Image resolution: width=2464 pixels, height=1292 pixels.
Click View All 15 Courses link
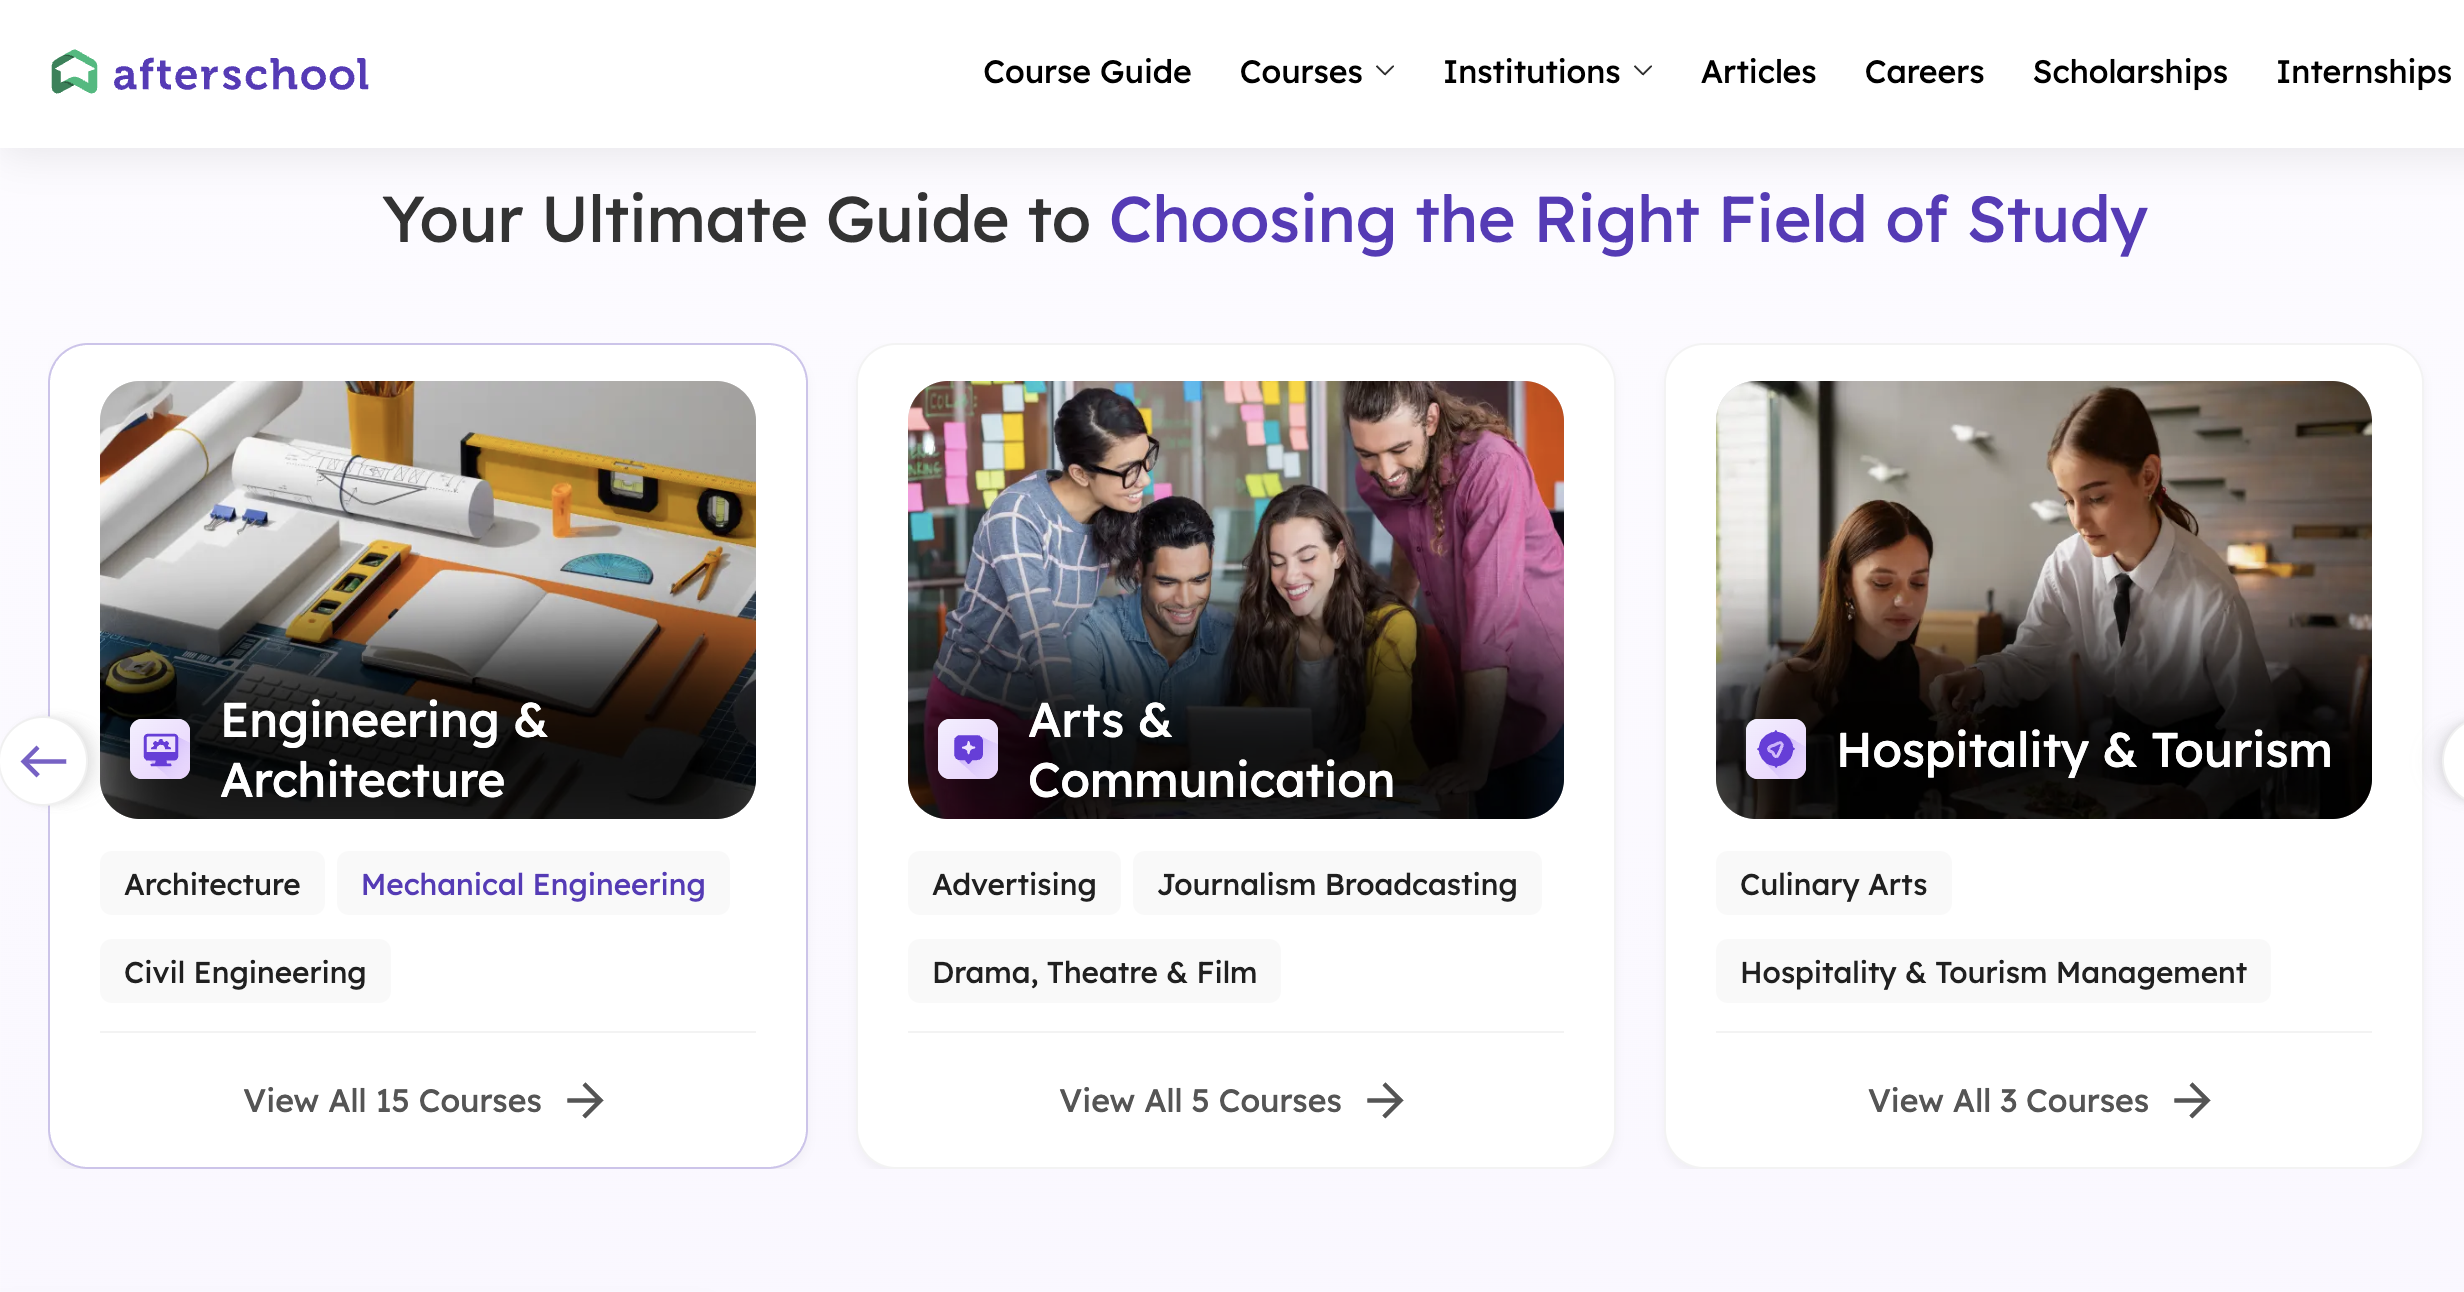point(393,1101)
